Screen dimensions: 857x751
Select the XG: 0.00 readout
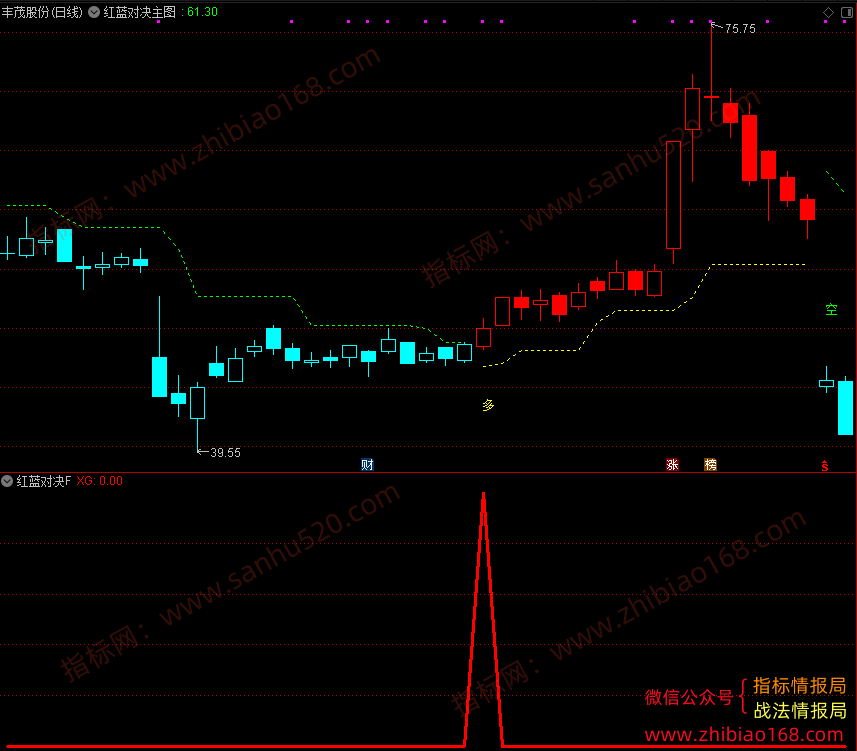point(99,481)
